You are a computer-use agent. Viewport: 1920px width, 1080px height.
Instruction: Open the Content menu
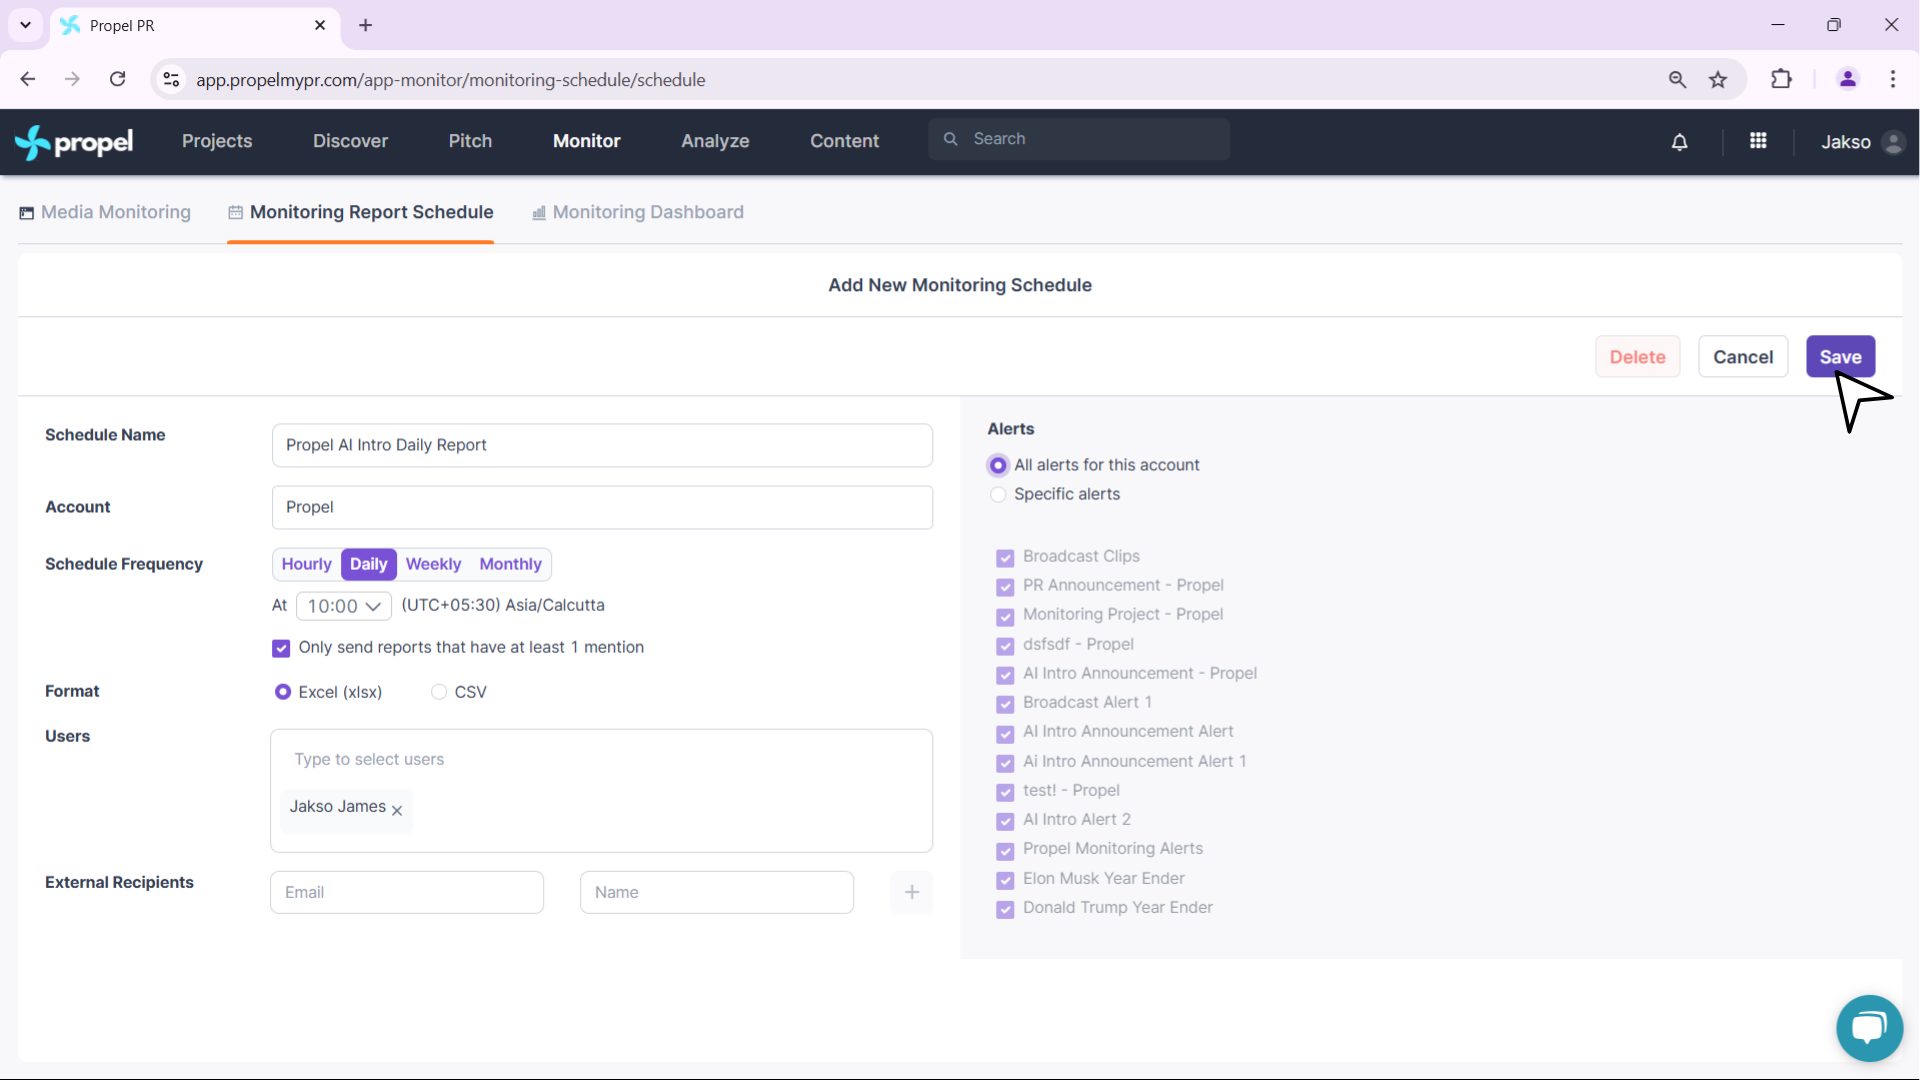844,141
